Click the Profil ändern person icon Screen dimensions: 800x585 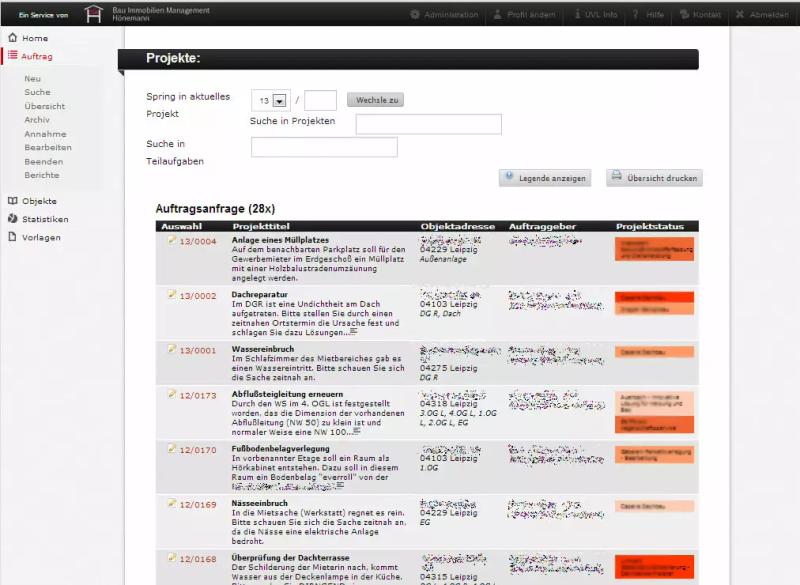(x=497, y=14)
